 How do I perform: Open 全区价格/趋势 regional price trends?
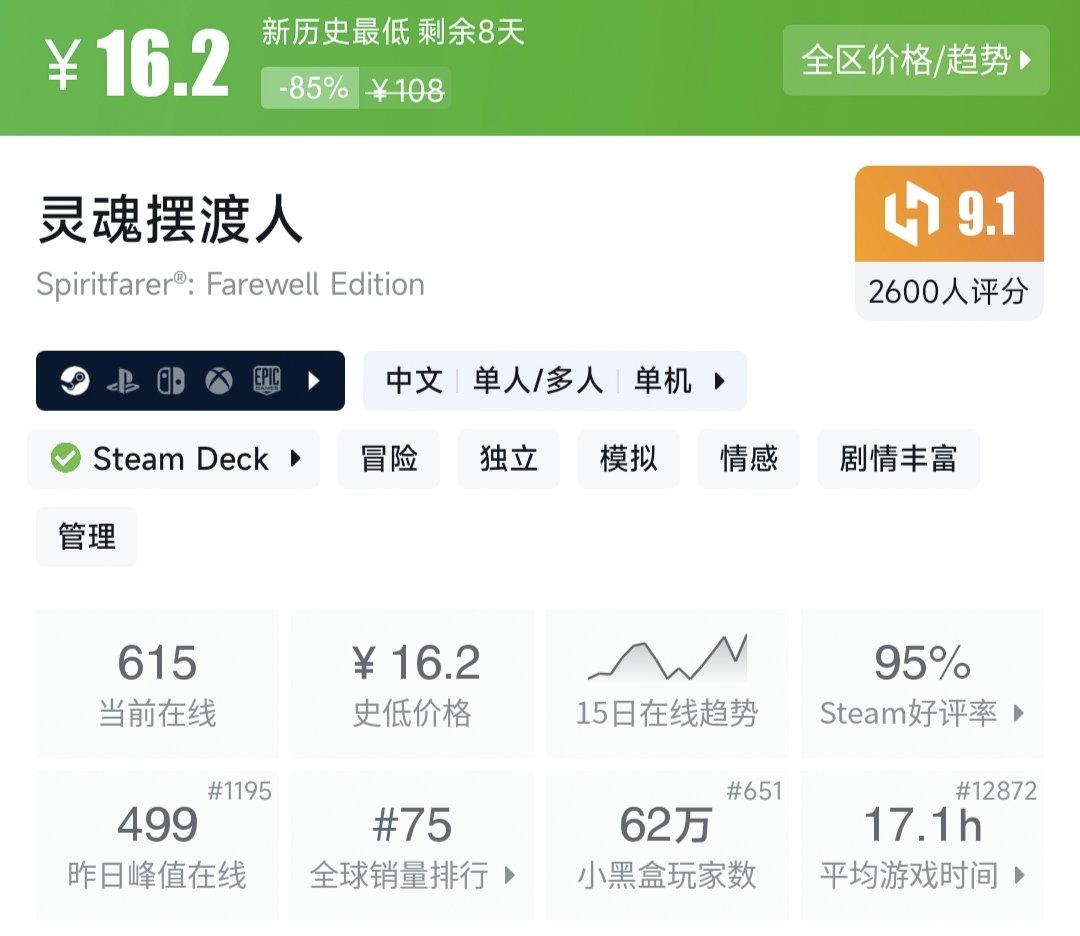(916, 61)
